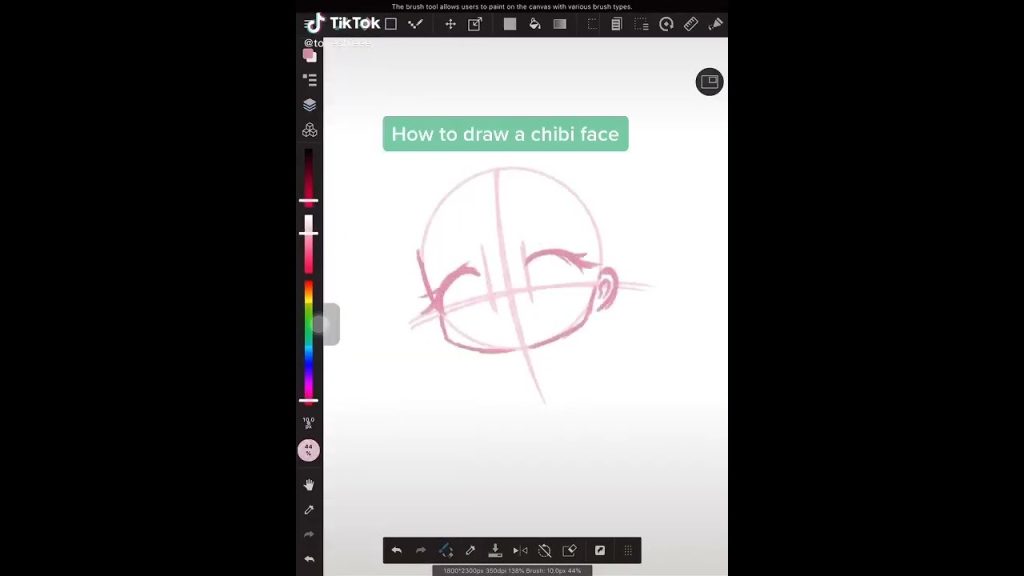Click the rainbow hue slider bar
Screen dimensions: 1024x576
click(309, 338)
